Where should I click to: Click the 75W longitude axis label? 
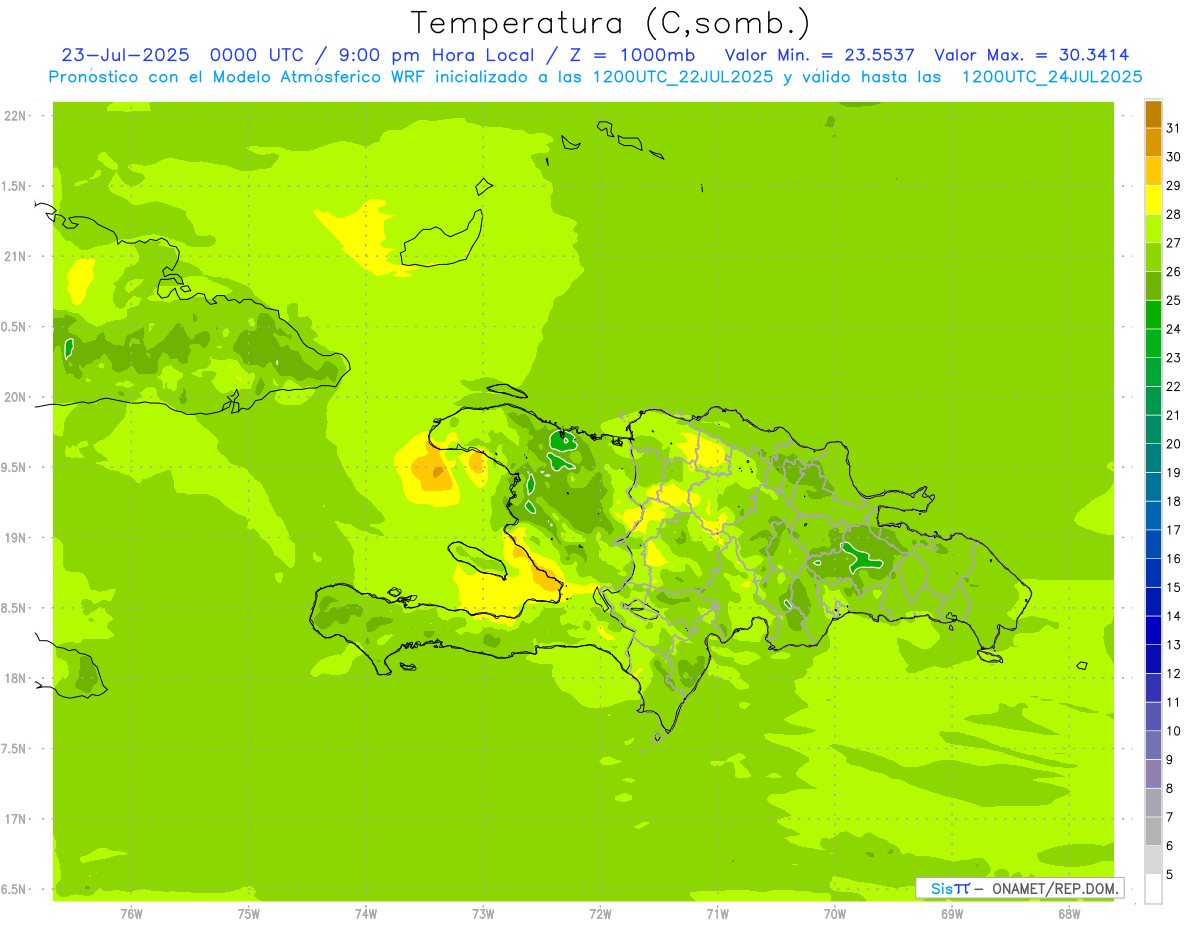[x=249, y=913]
